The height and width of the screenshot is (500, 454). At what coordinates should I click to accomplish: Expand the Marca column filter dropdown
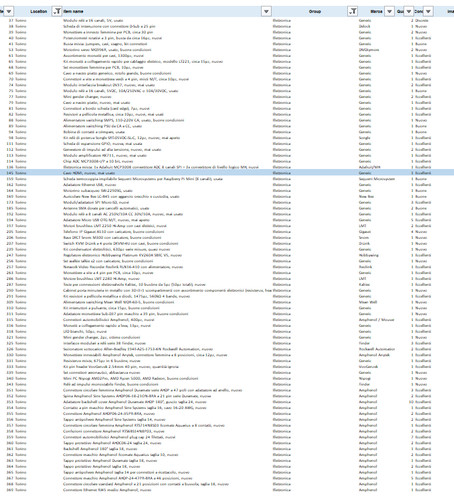389,11
